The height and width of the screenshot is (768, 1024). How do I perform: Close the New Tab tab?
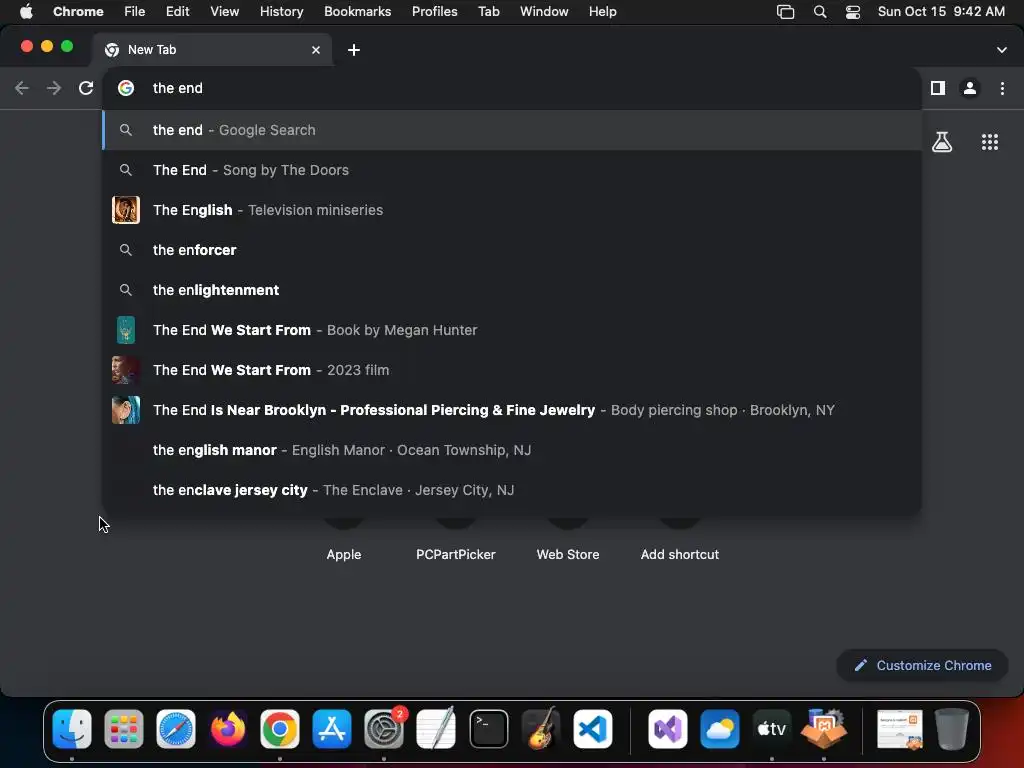click(316, 50)
